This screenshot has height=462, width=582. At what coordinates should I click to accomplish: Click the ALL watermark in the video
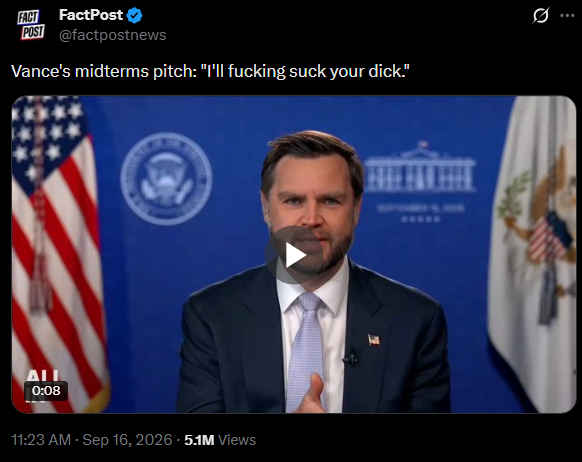tap(42, 376)
